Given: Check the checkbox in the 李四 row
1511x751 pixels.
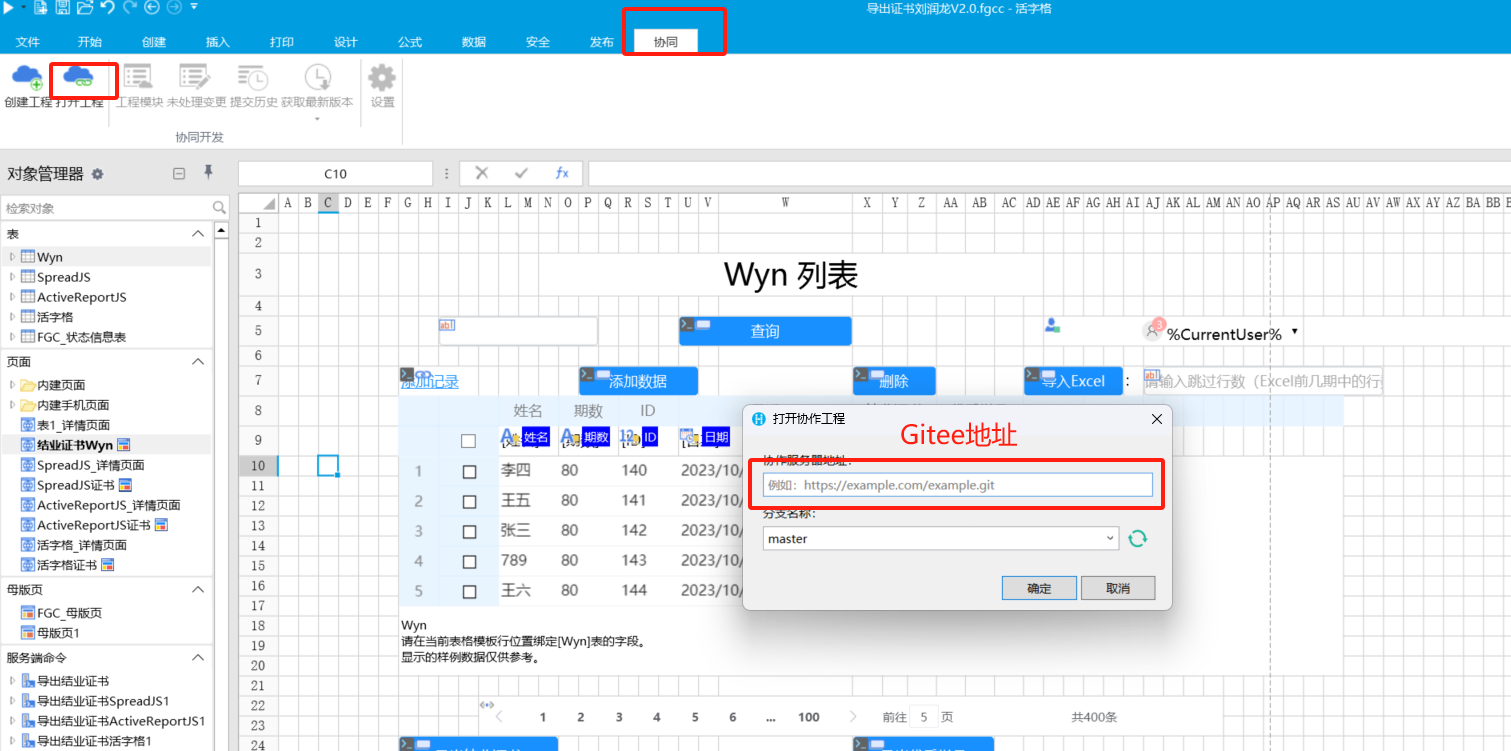Looking at the screenshot, I should 469,472.
